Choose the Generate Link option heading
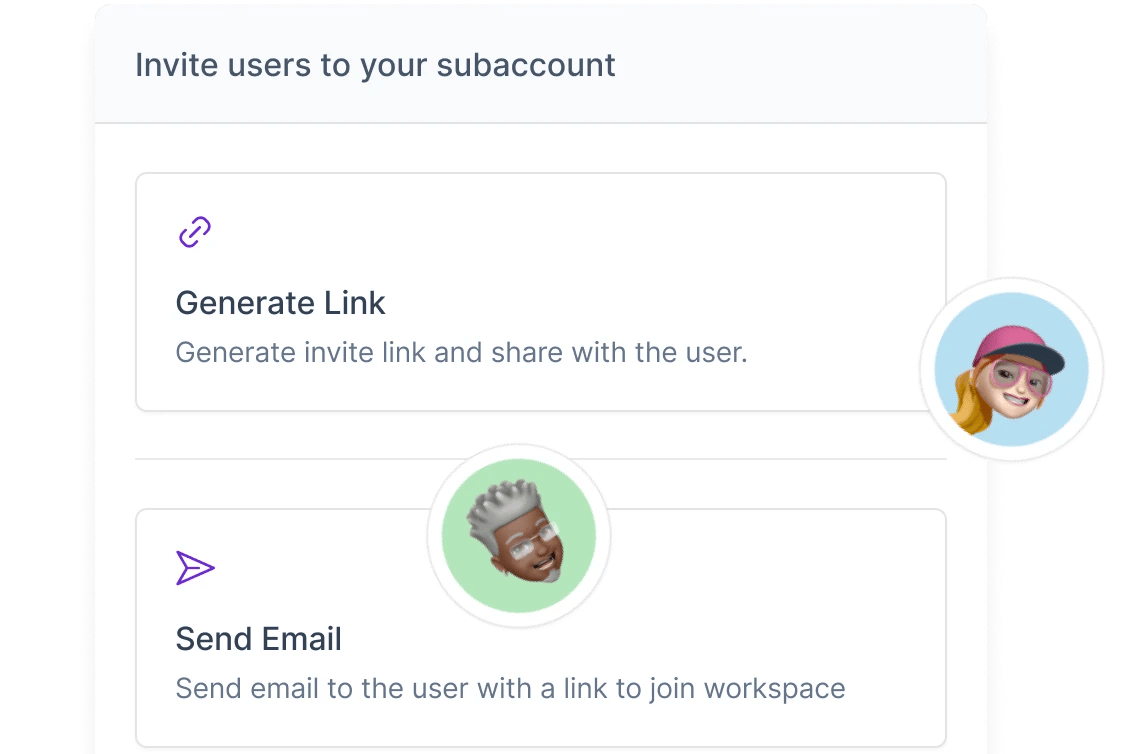 [280, 303]
